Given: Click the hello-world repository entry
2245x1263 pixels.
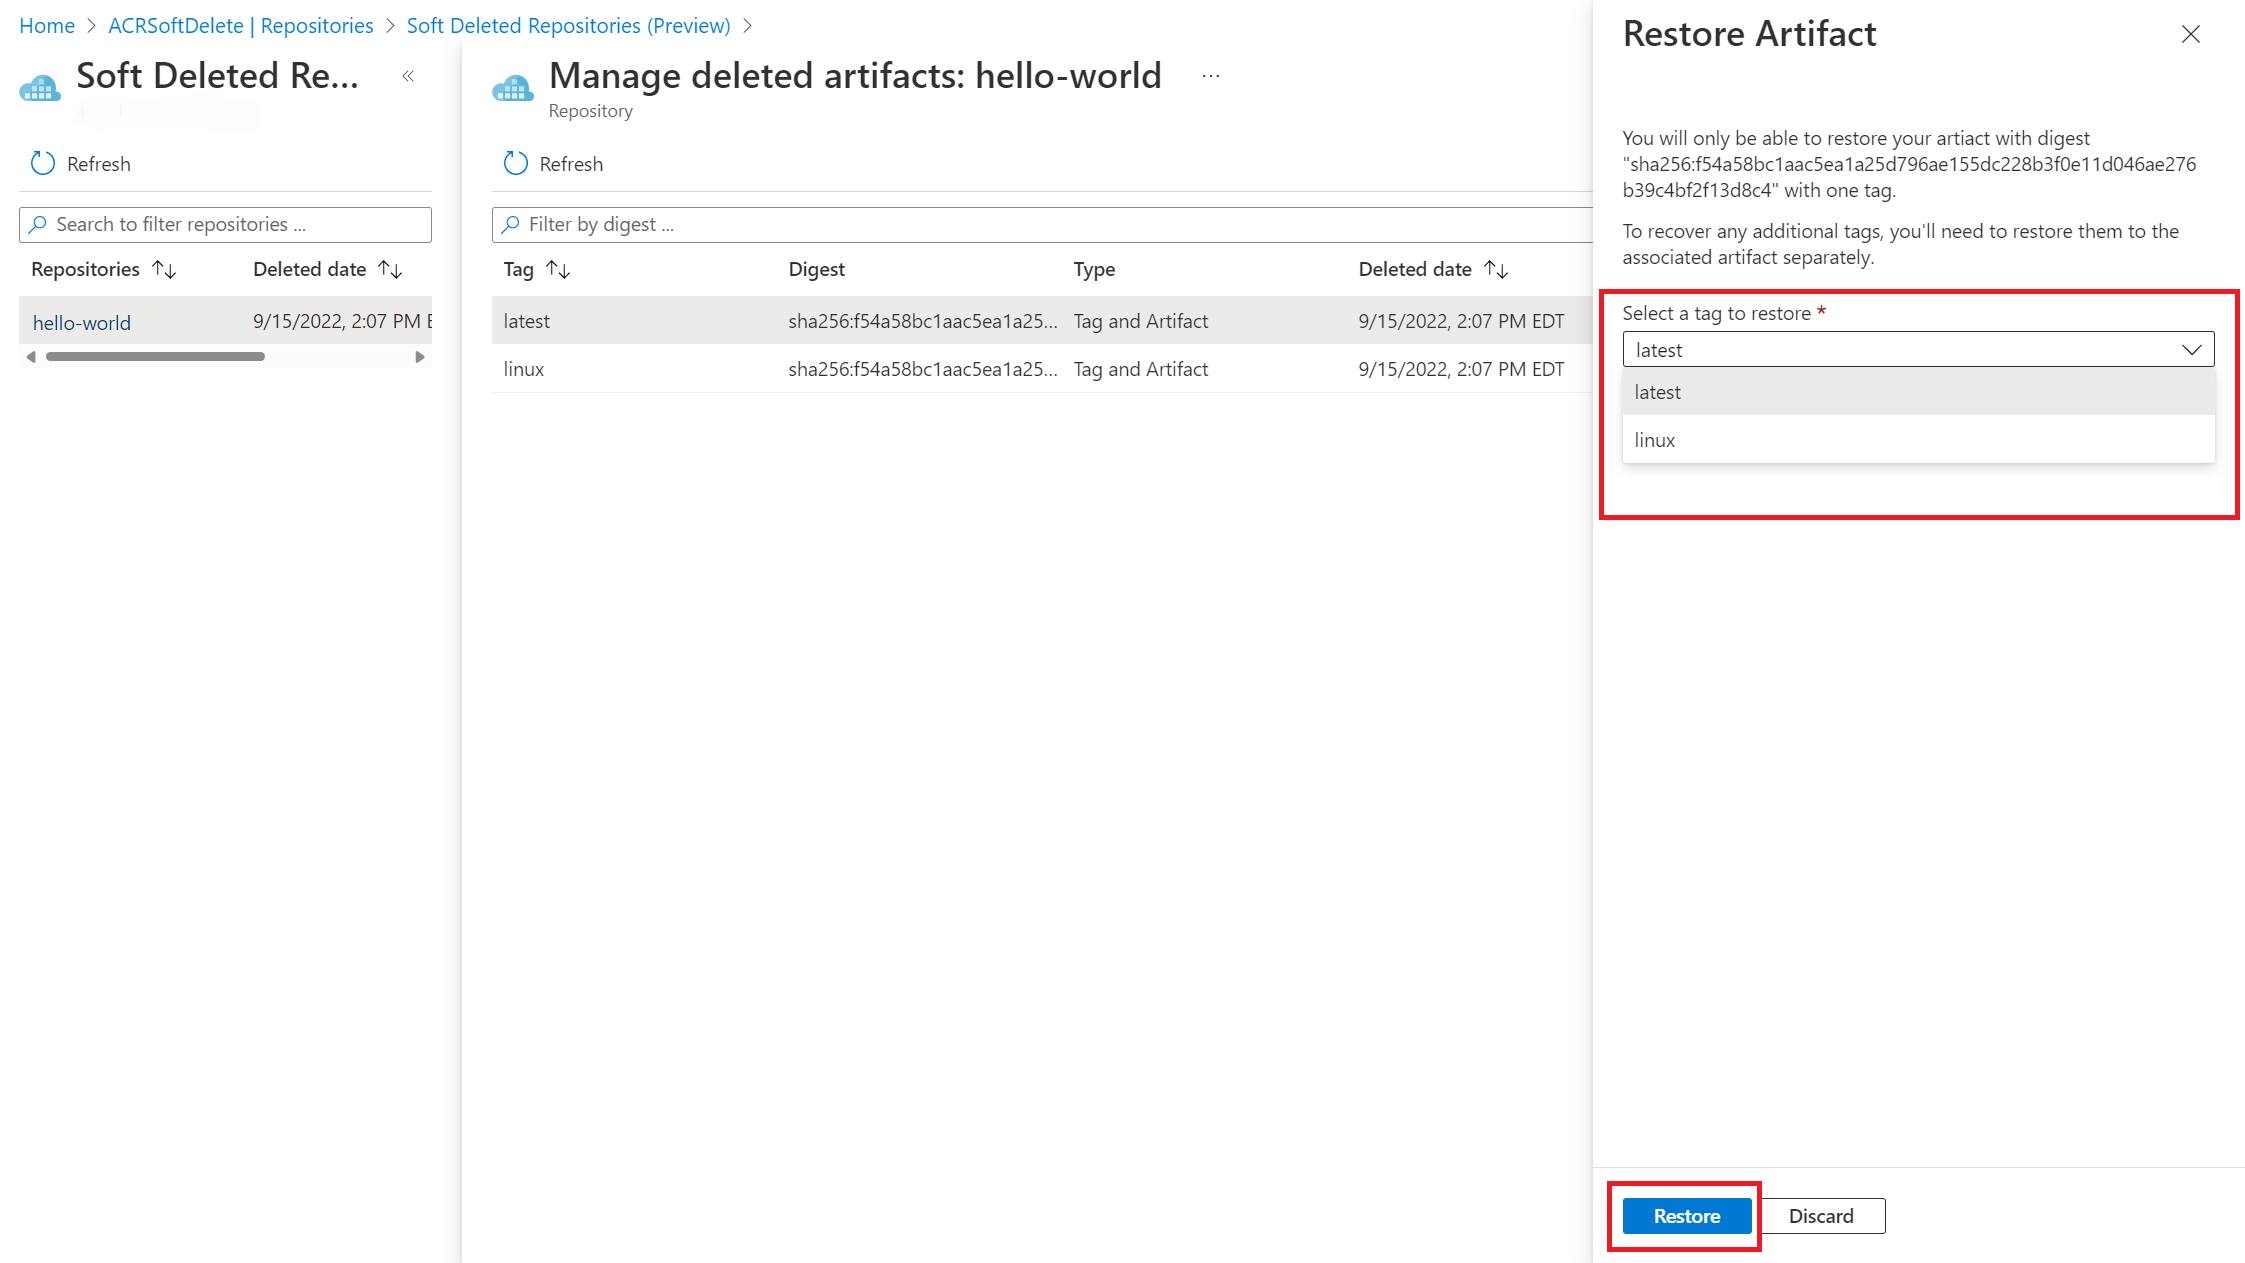Looking at the screenshot, I should 82,321.
